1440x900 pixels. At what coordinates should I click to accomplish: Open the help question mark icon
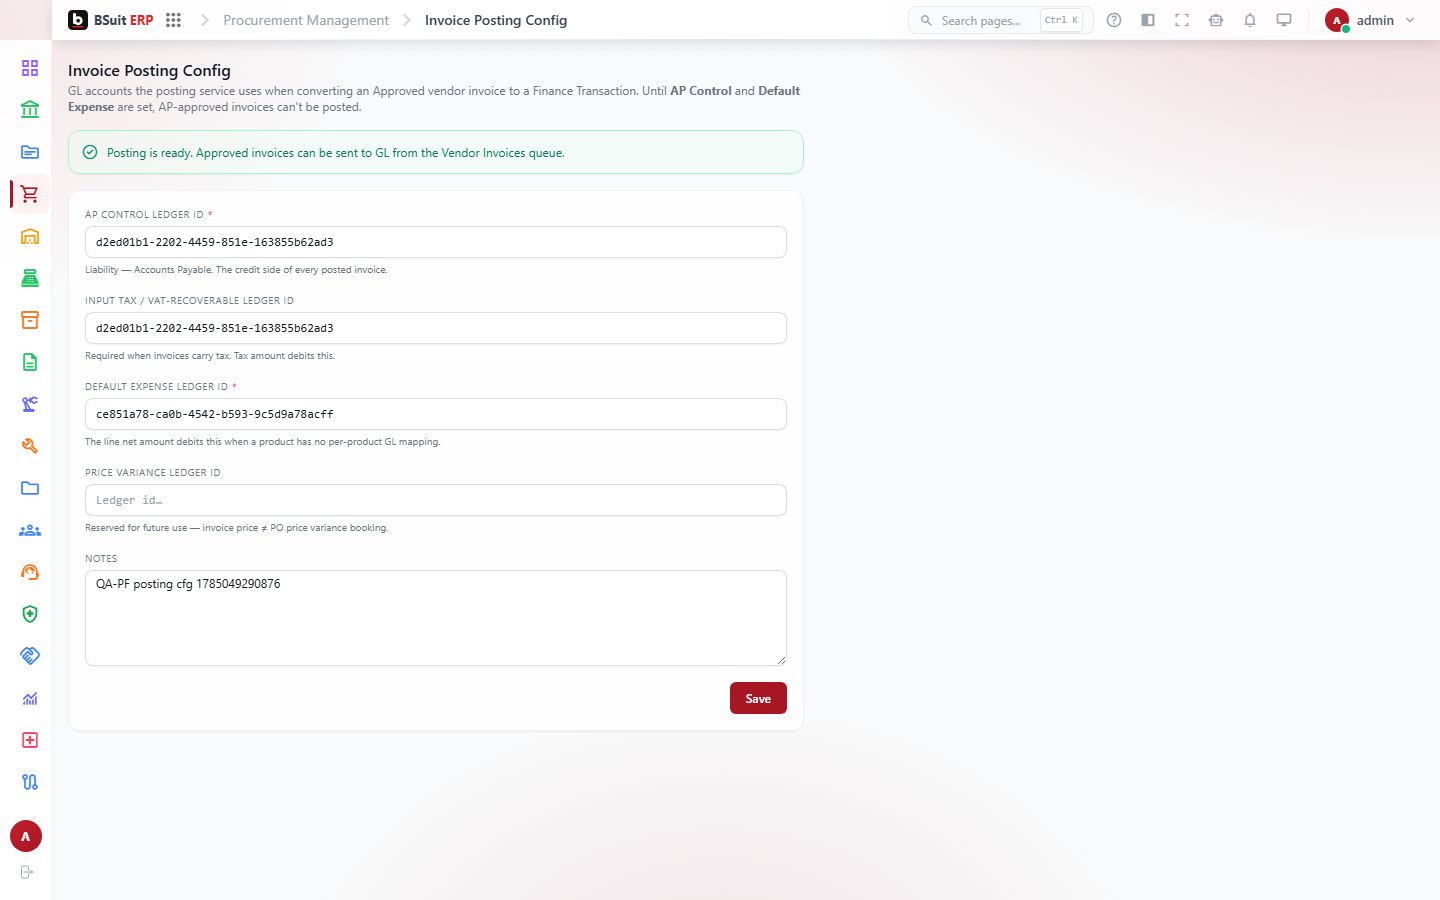pos(1114,20)
